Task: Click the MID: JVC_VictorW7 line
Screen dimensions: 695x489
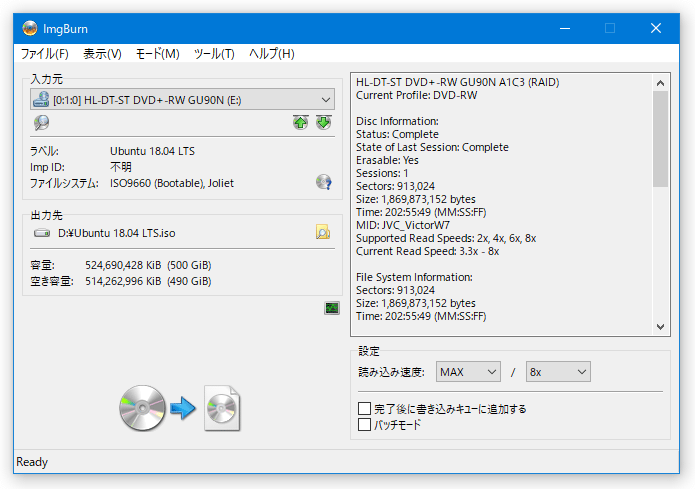Action: [403, 225]
